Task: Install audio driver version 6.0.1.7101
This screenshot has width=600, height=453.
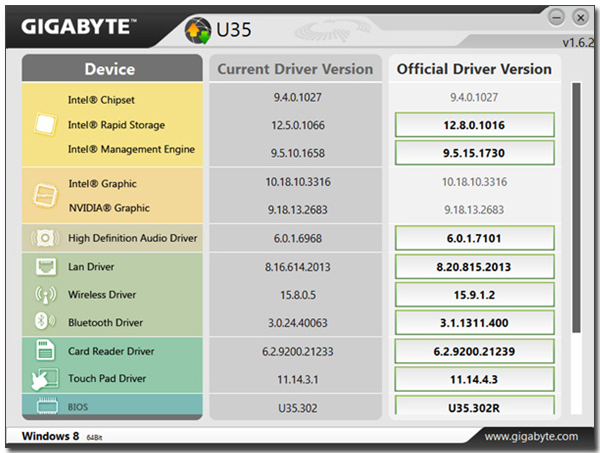Action: pyautogui.click(x=474, y=238)
